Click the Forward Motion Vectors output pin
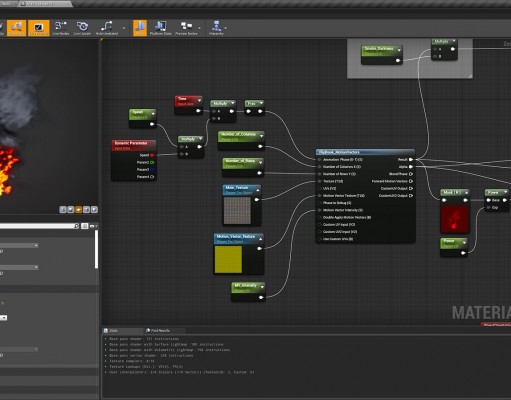Image resolution: width=511 pixels, height=400 pixels. tap(411, 181)
